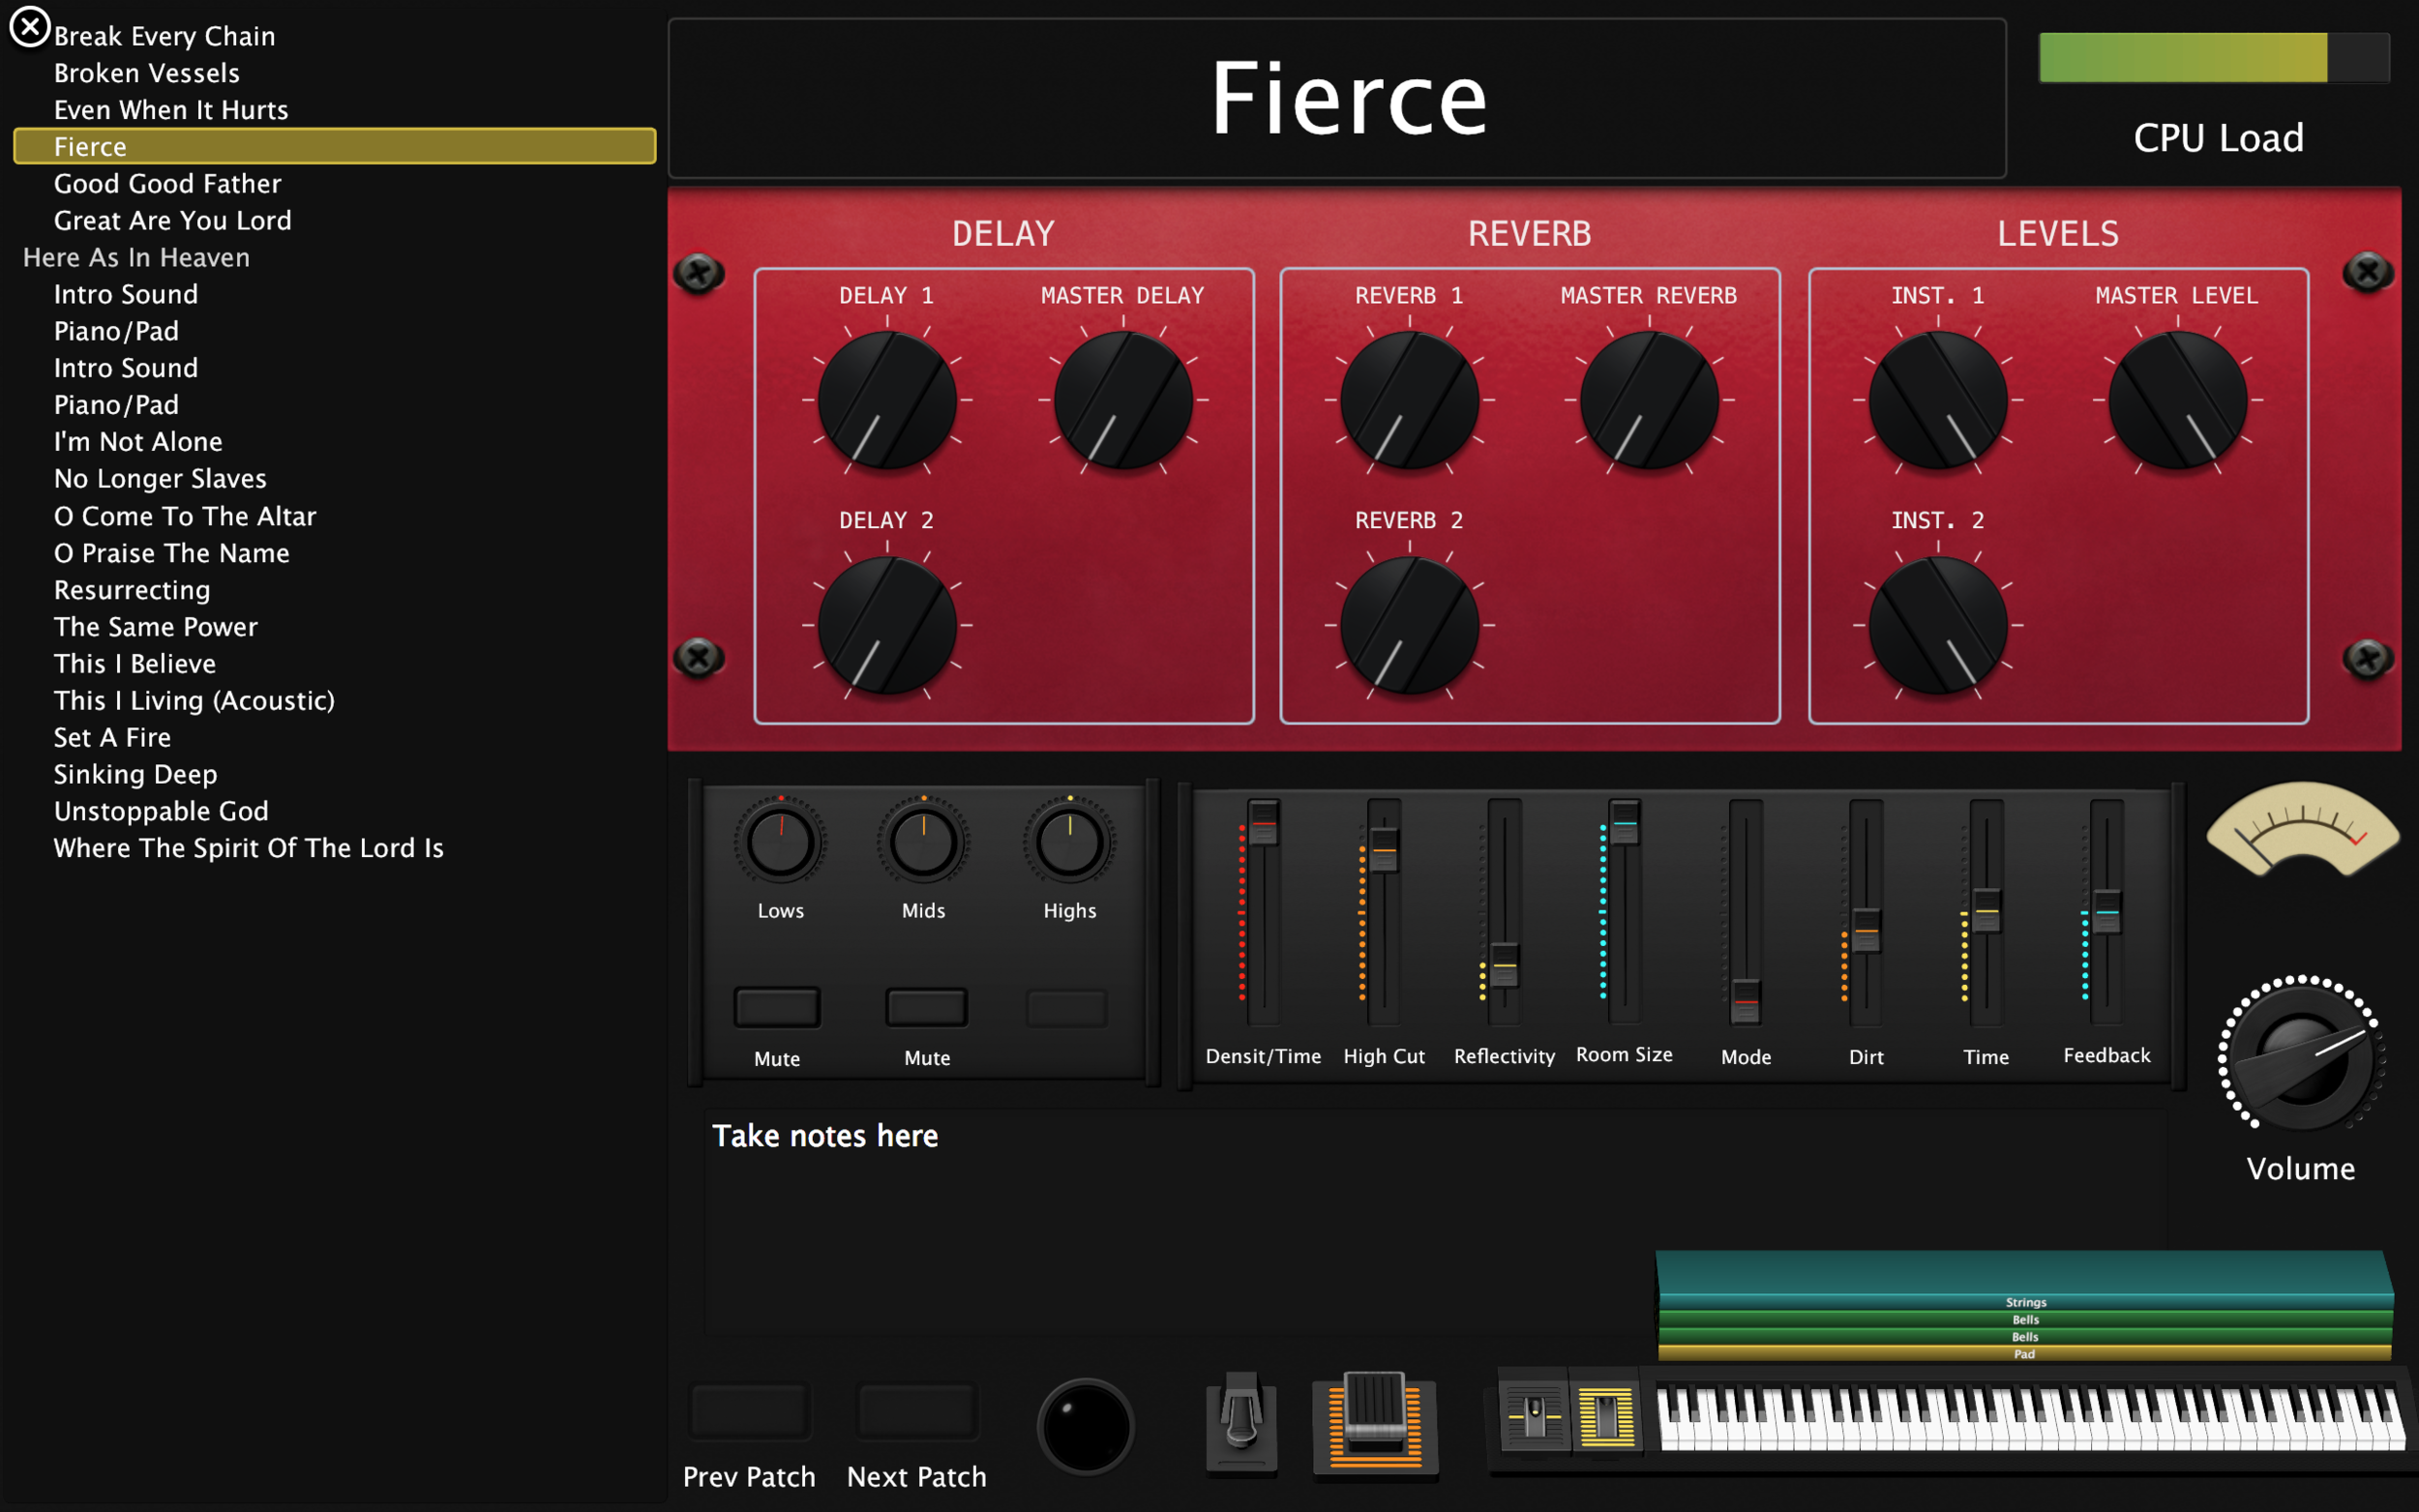Screen dimensions: 2419x1512
Task: Click the pitch bend wheel icon
Action: (1534, 1415)
